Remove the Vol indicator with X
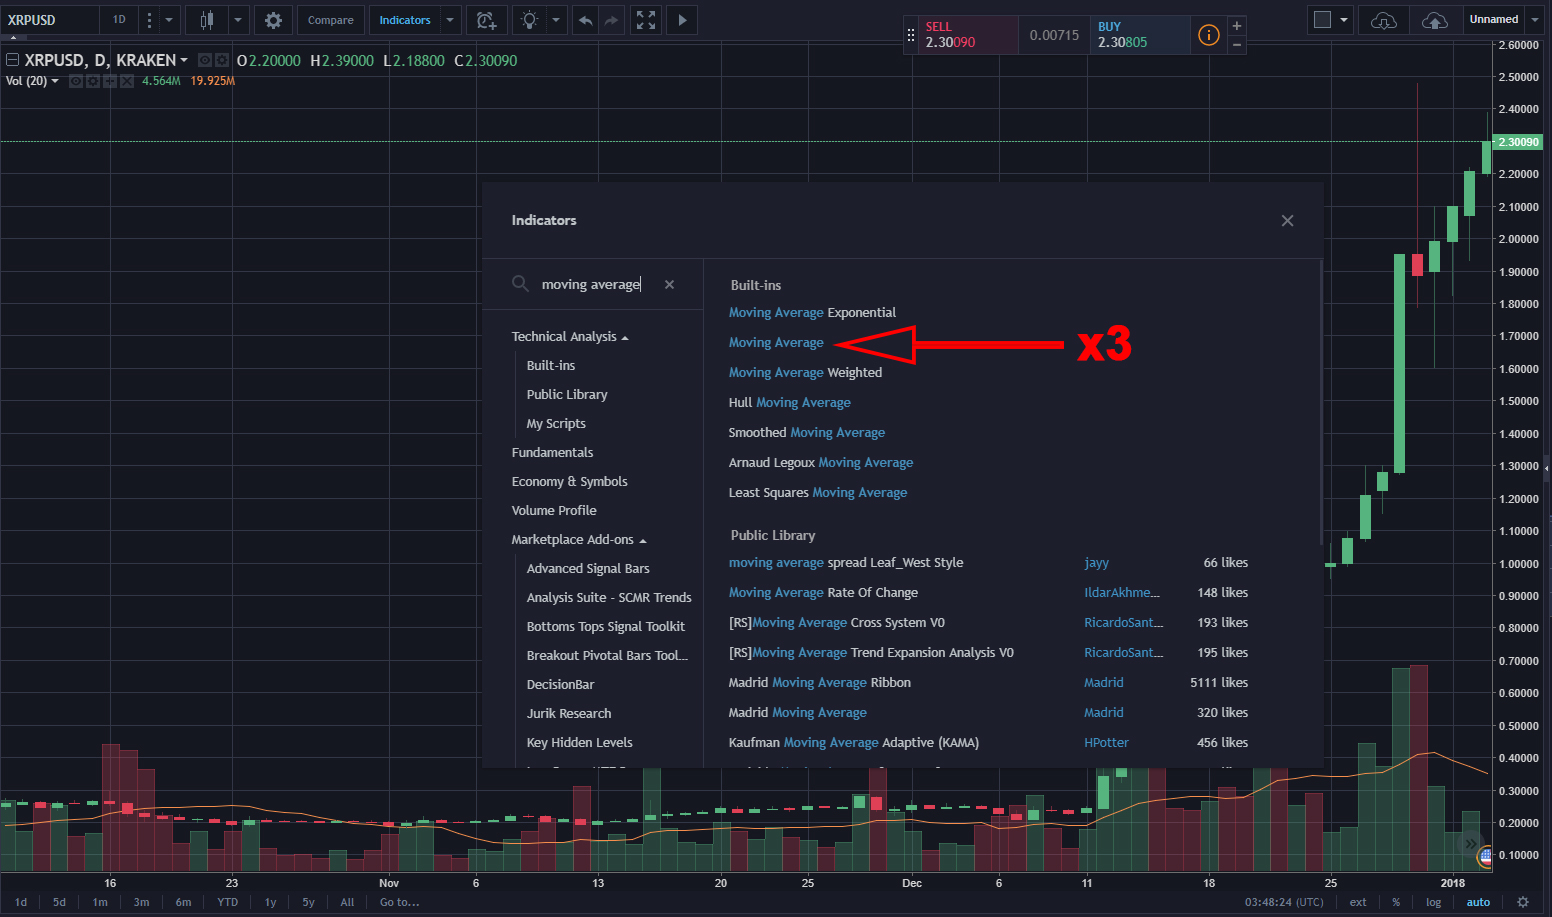Viewport: 1552px width, 917px height. pos(127,81)
